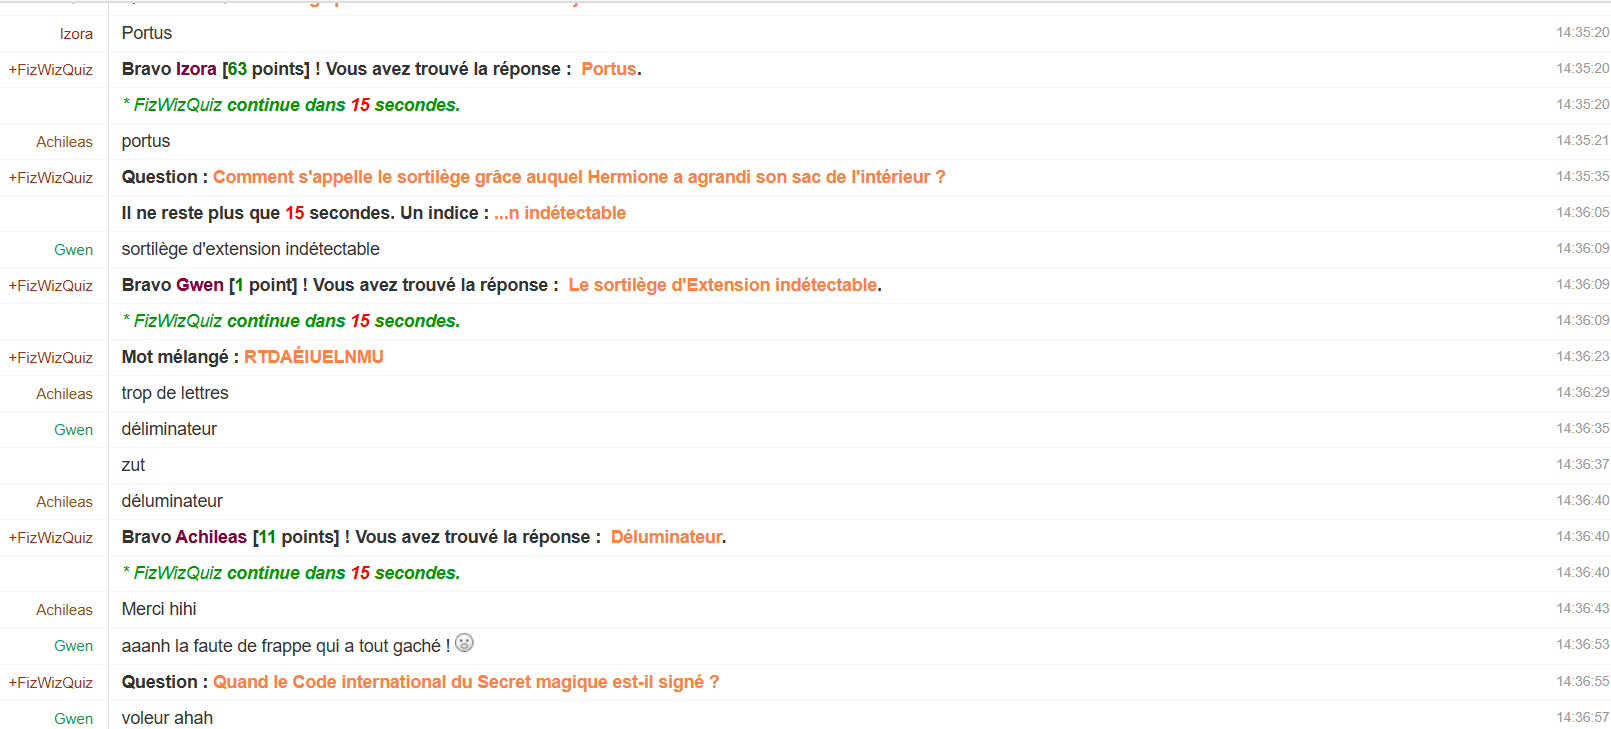This screenshot has width=1611, height=729.
Task: Click +FizWizQuiz beside the Bravo Achileas message
Action: pyautogui.click(x=50, y=538)
